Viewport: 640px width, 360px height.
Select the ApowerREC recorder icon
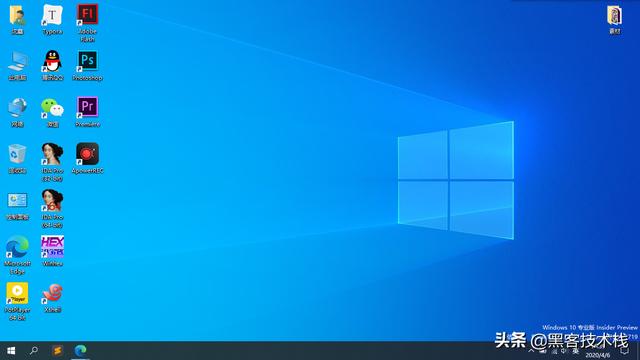87,158
